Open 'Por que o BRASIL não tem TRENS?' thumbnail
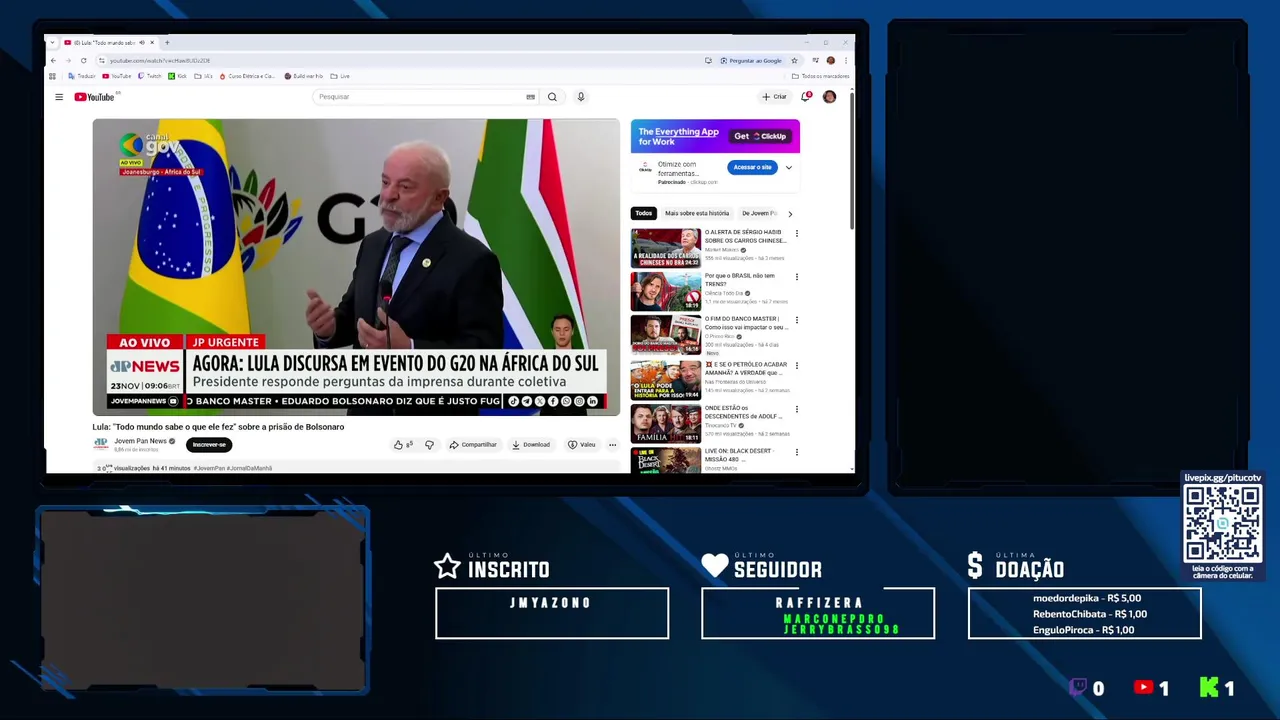This screenshot has height=720, width=1280. point(666,291)
